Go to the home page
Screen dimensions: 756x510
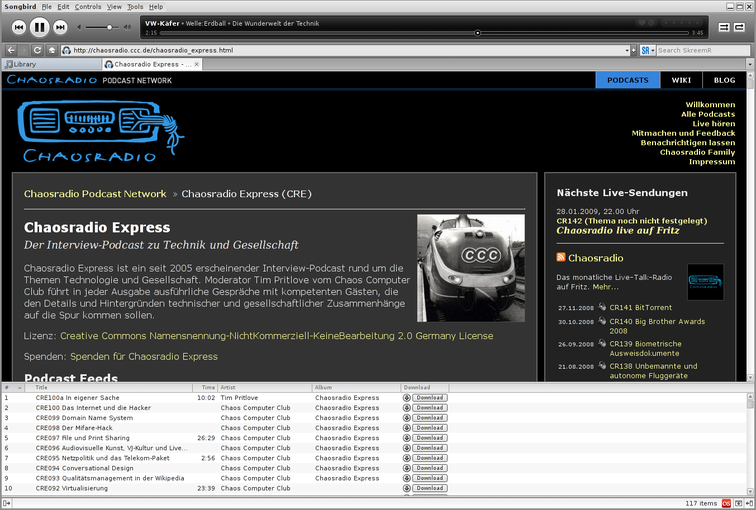(52, 50)
